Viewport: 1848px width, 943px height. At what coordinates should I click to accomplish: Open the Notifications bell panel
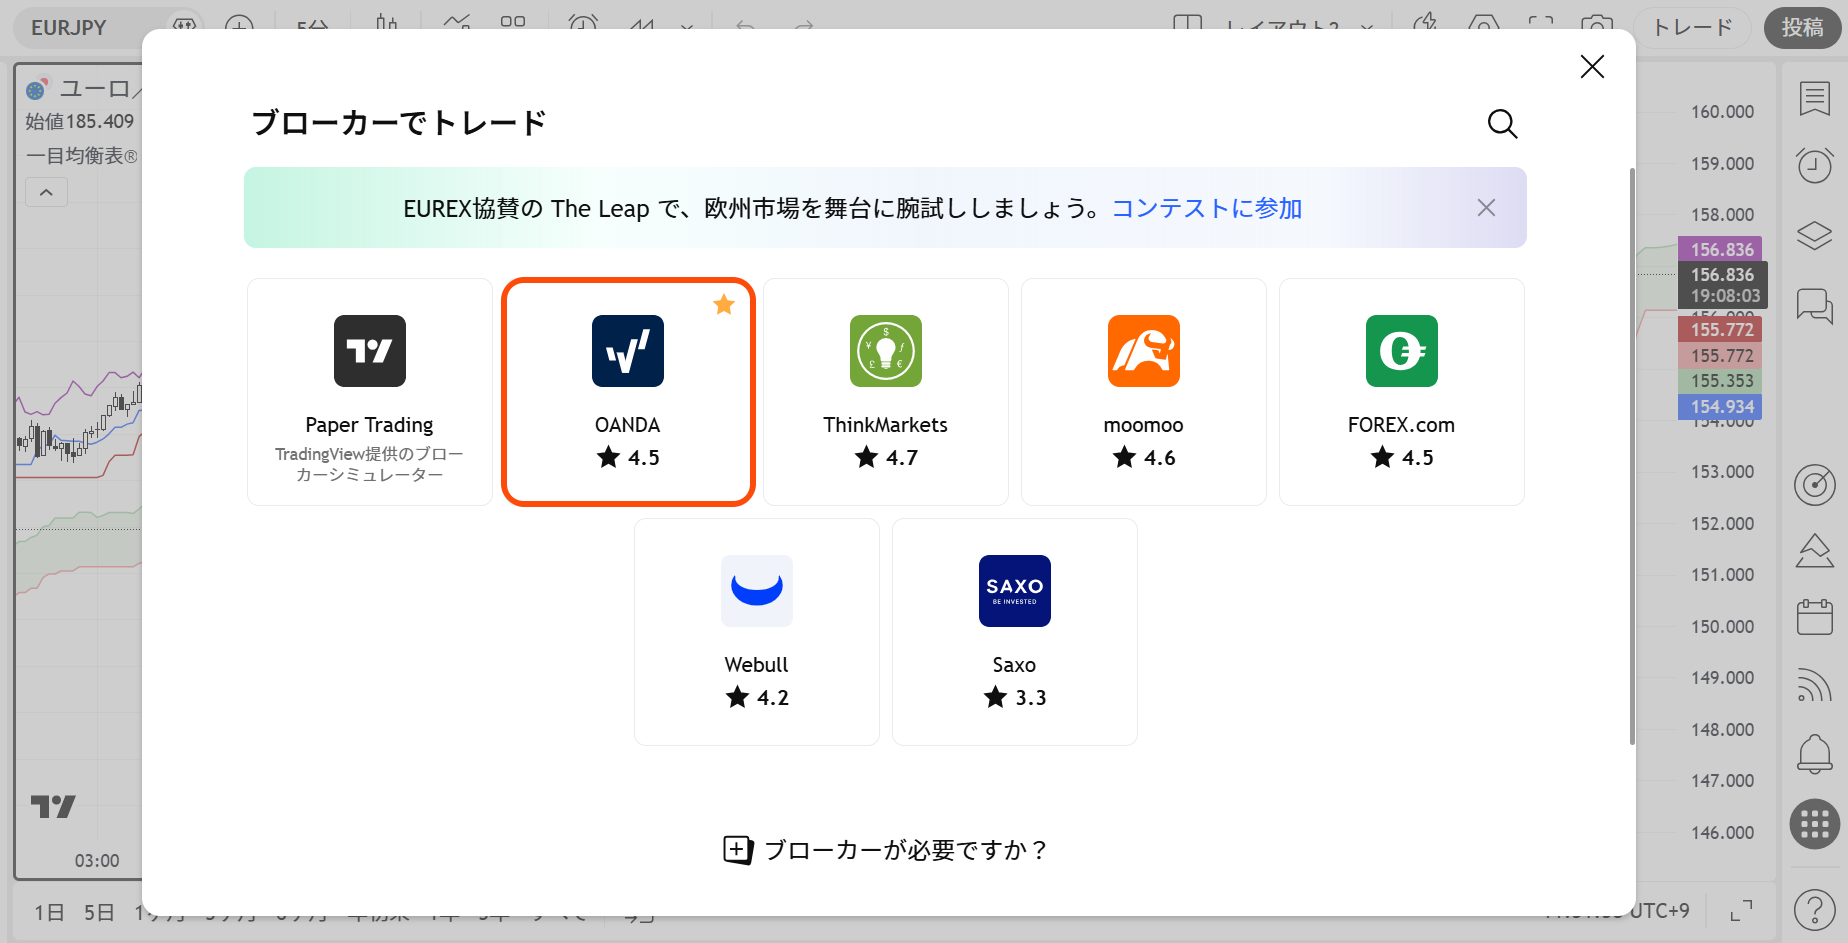[1815, 753]
